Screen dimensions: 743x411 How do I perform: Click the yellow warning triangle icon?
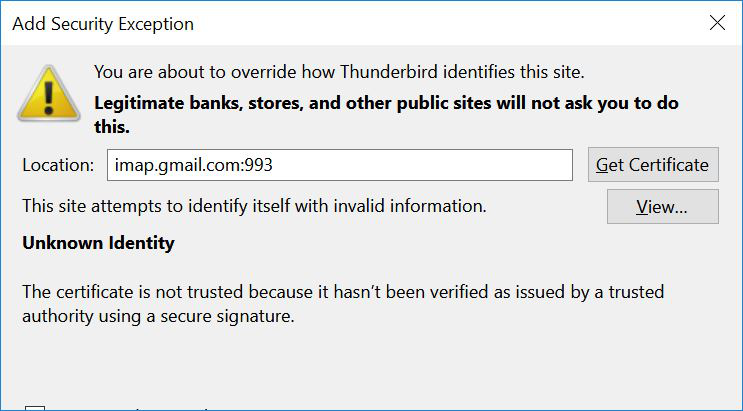point(49,93)
